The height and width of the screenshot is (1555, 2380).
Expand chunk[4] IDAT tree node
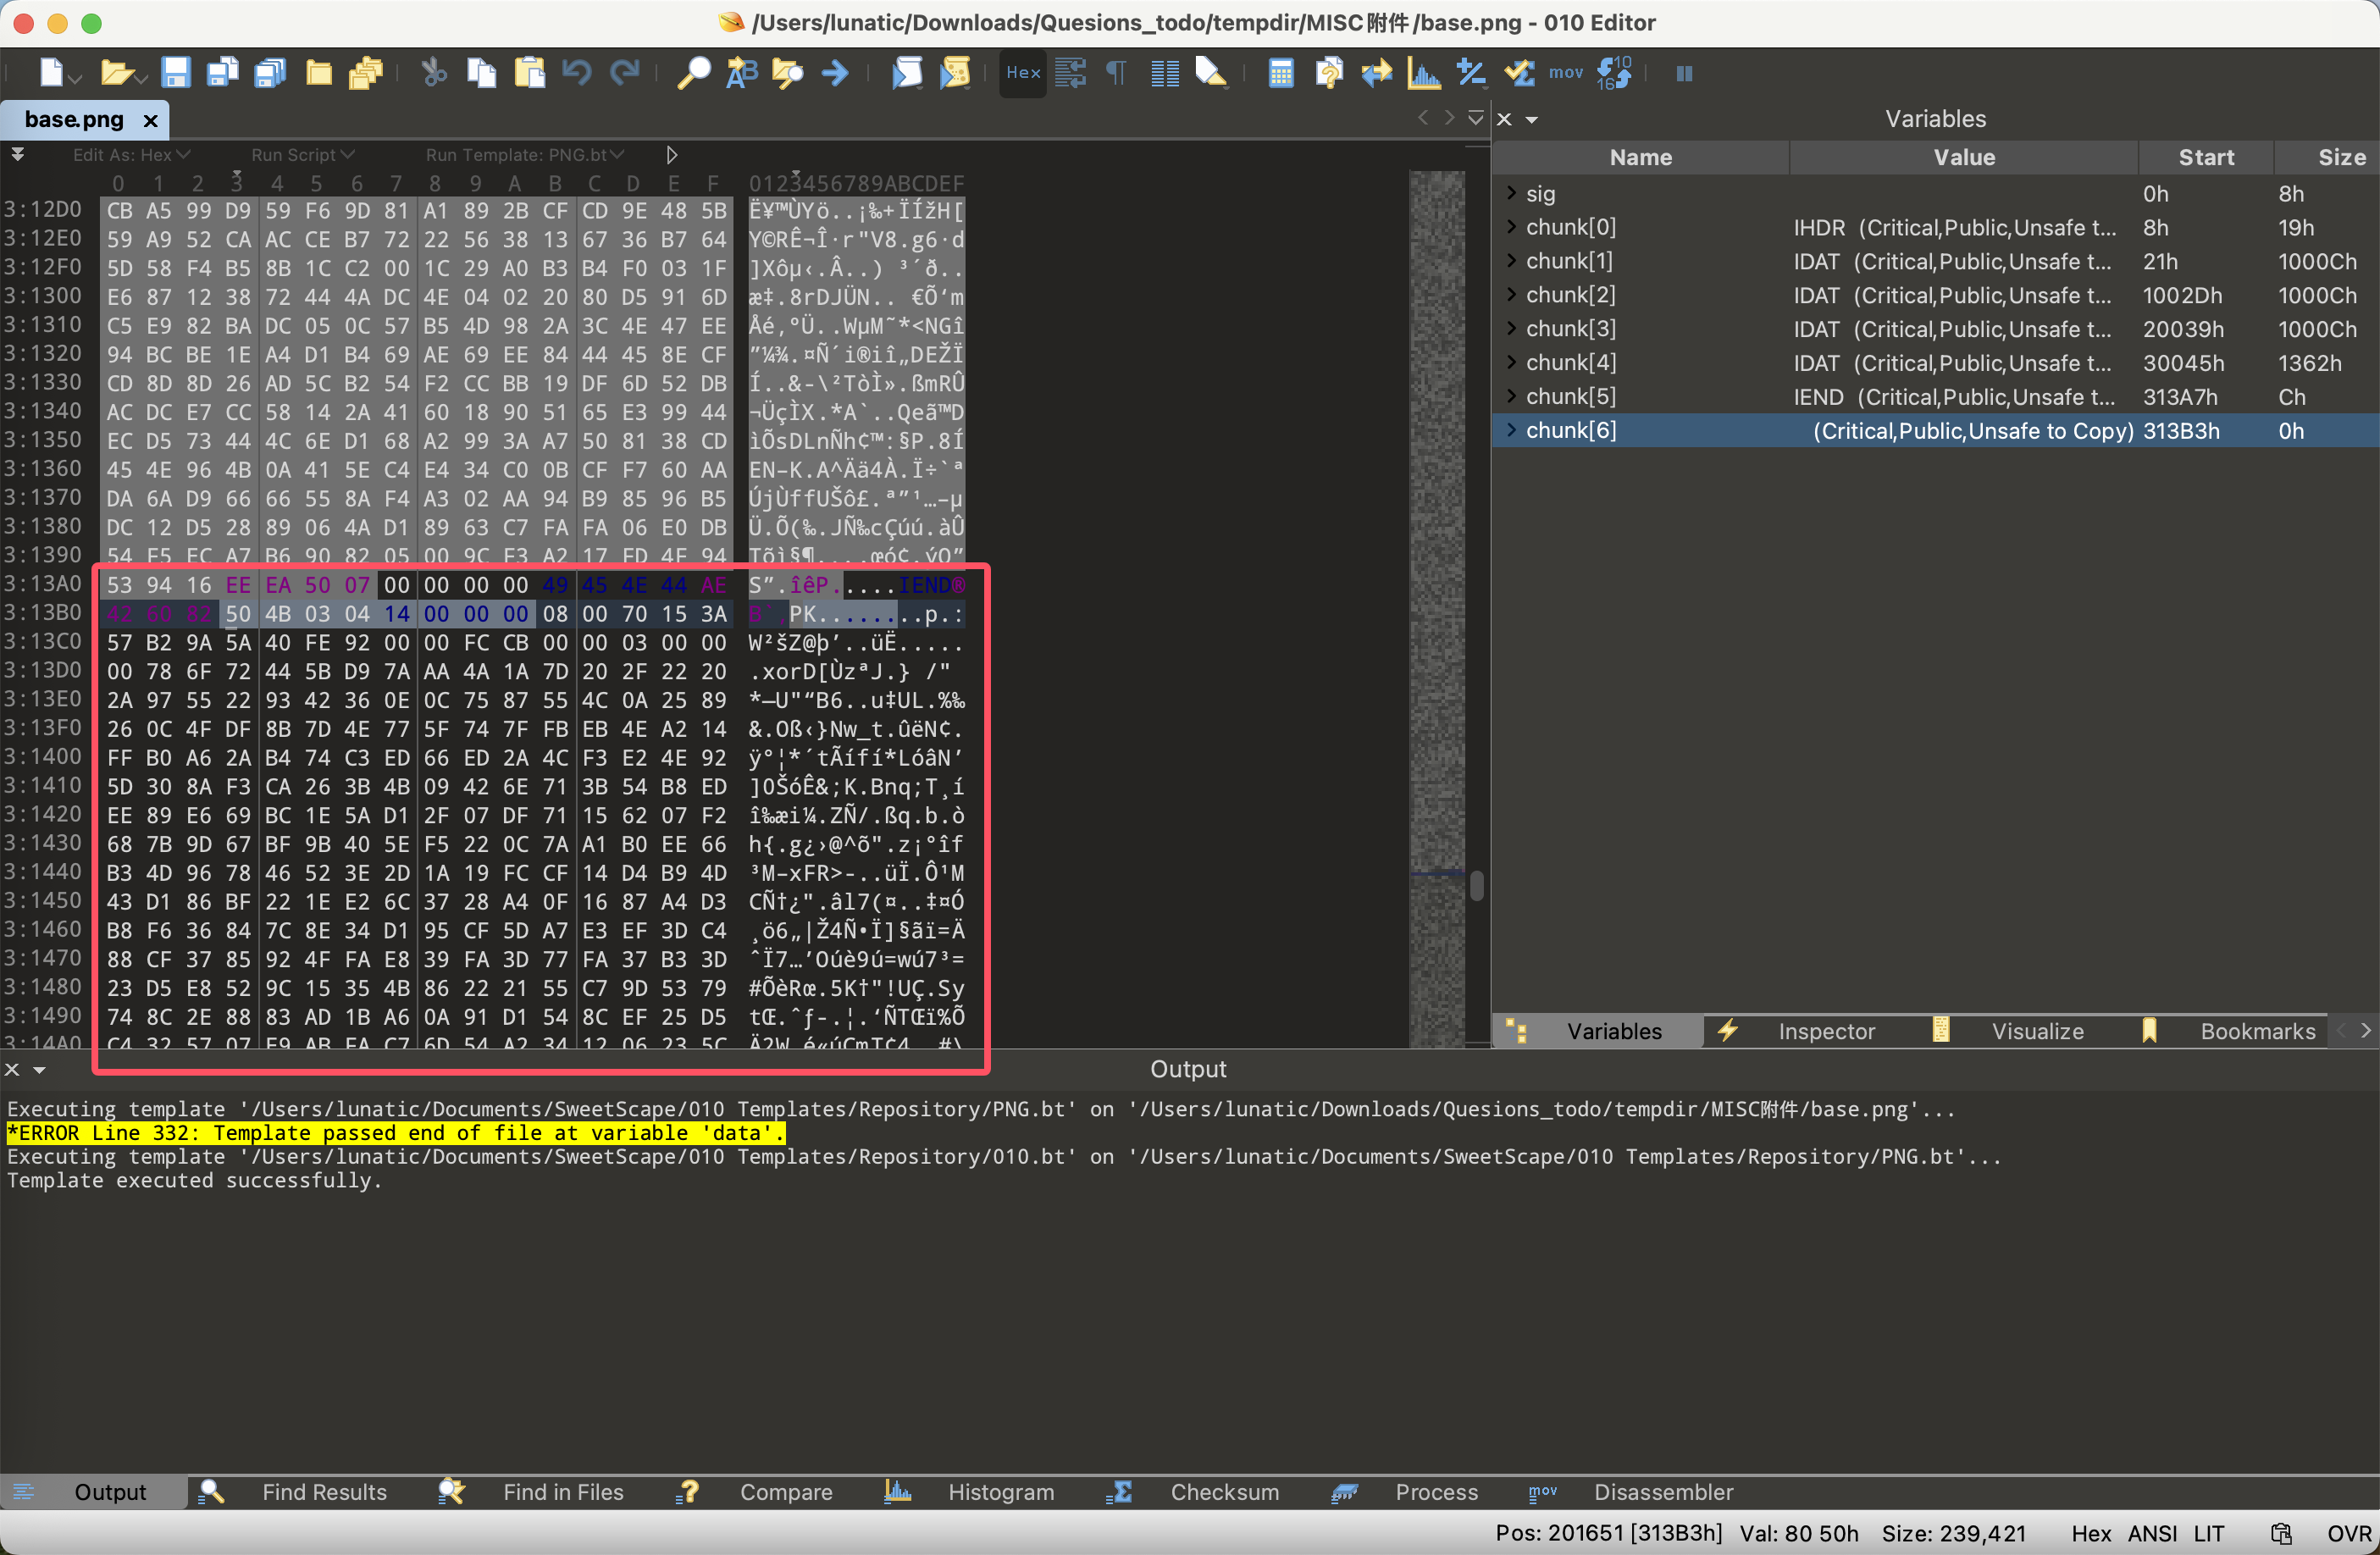tap(1511, 362)
